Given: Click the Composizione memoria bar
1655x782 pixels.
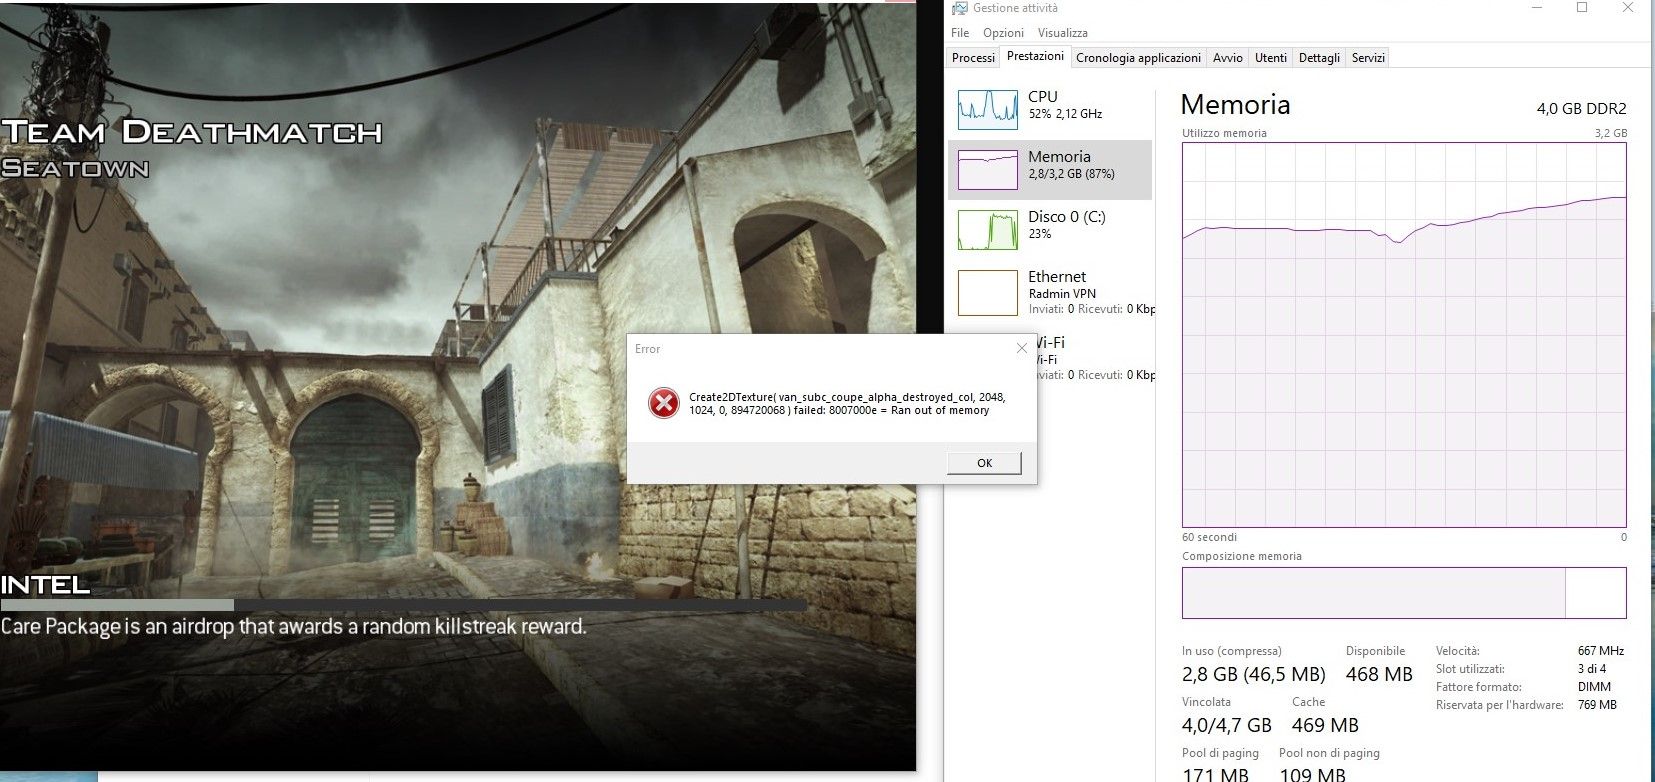Looking at the screenshot, I should pos(1404,593).
